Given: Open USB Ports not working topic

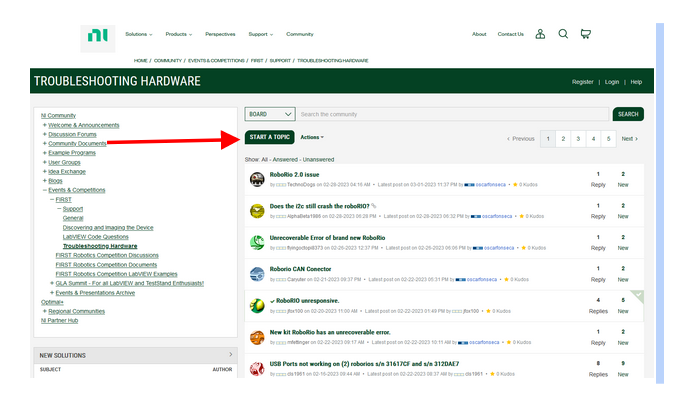Looking at the screenshot, I should (364, 364).
